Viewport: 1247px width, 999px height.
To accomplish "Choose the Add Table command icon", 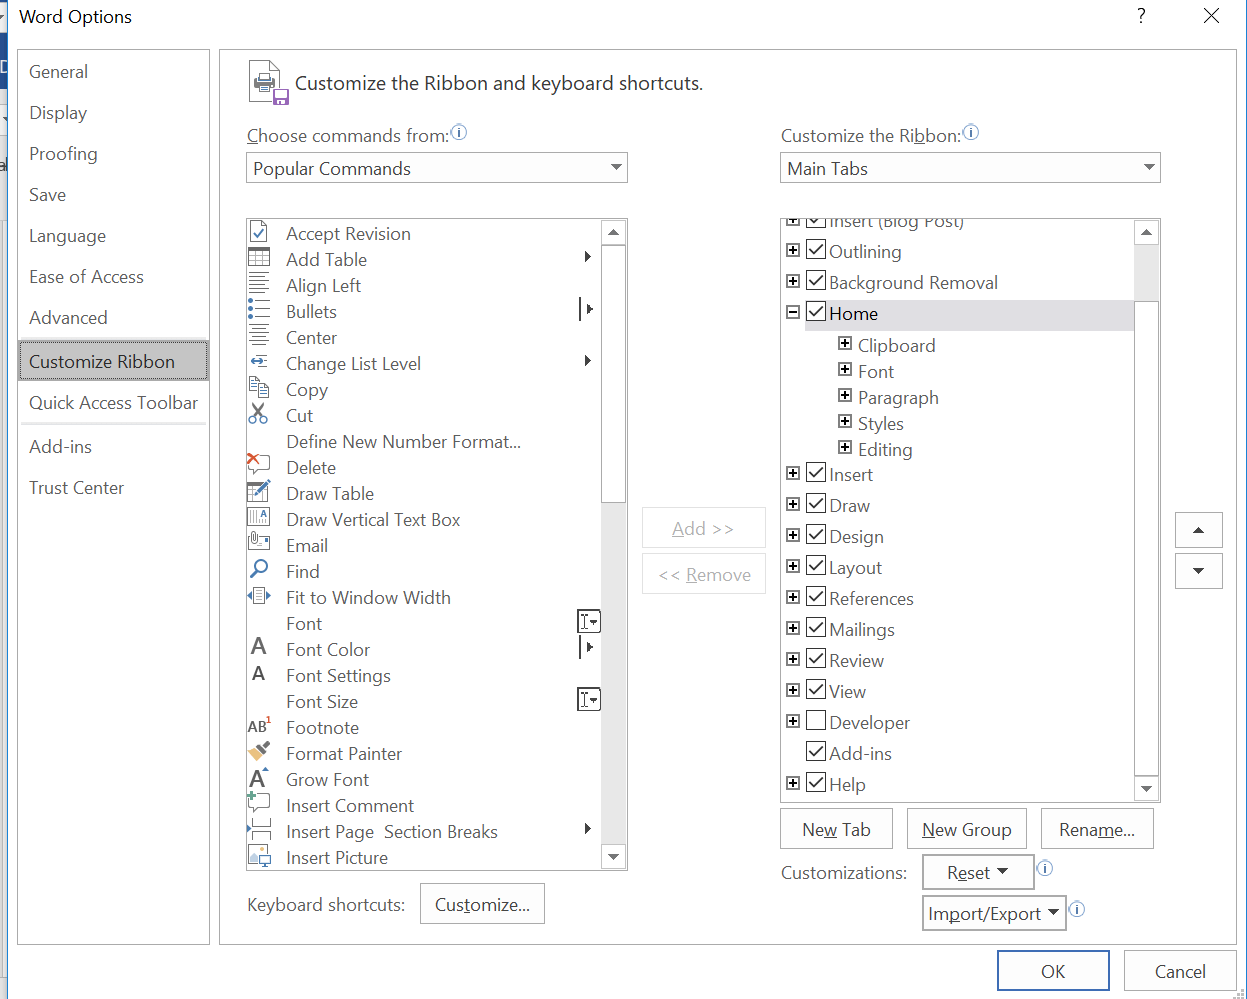I will click(x=259, y=259).
